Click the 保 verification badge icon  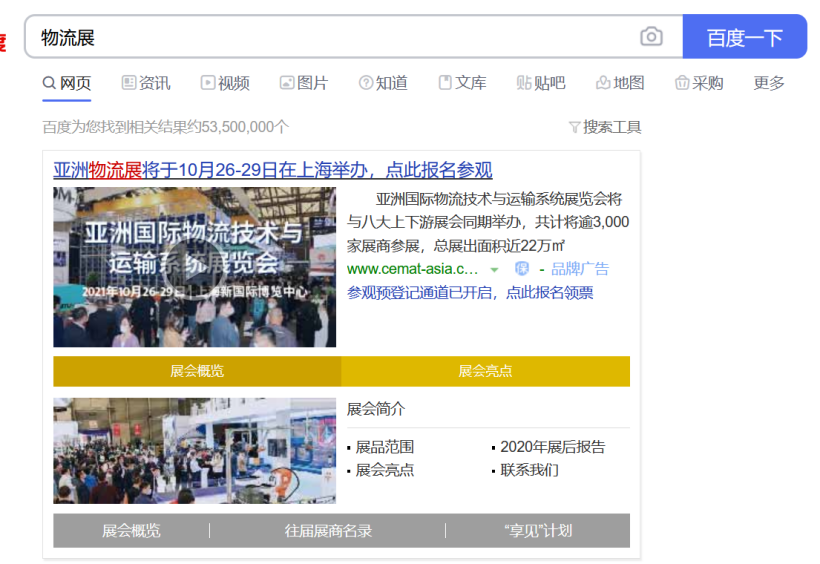(x=521, y=269)
